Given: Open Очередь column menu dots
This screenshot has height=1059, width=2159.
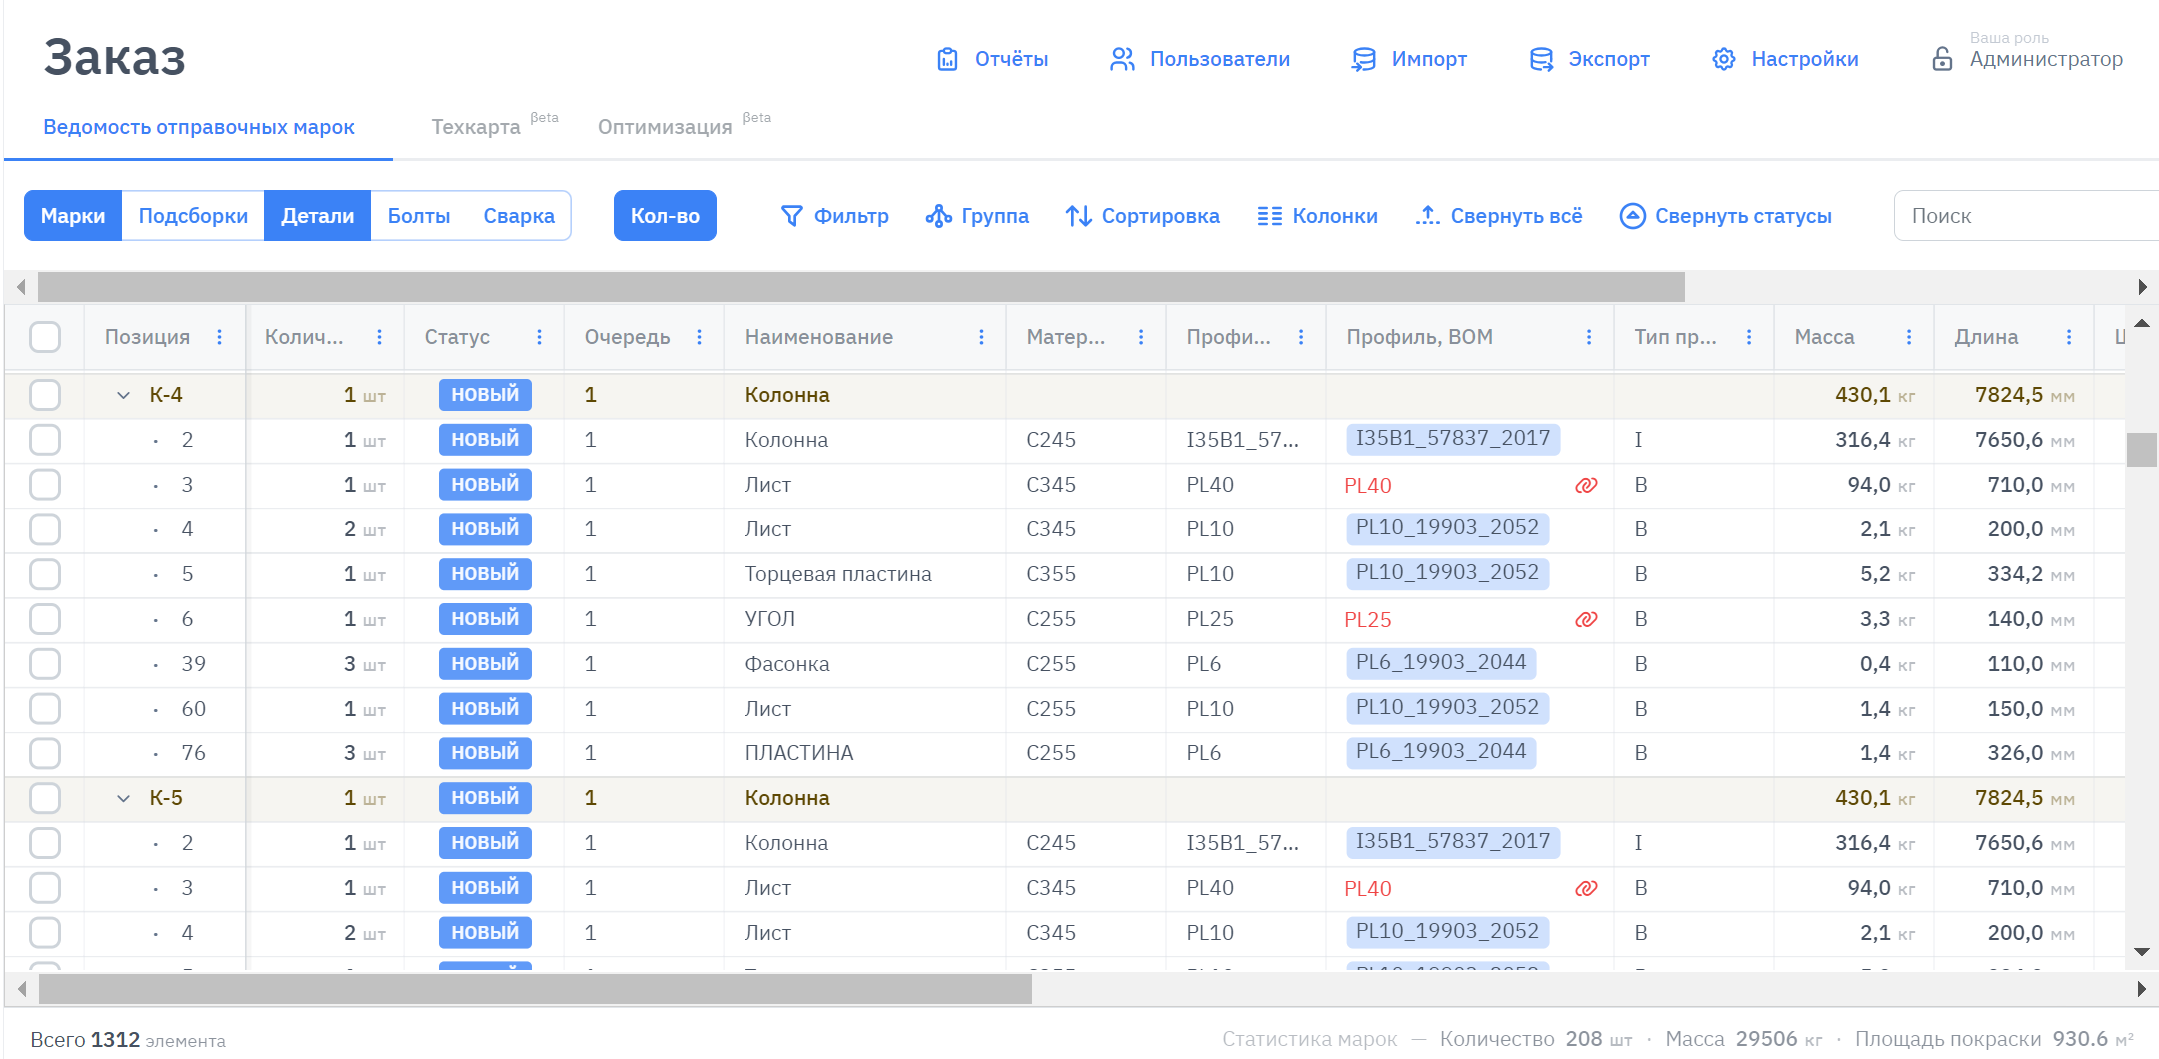Looking at the screenshot, I should point(700,337).
